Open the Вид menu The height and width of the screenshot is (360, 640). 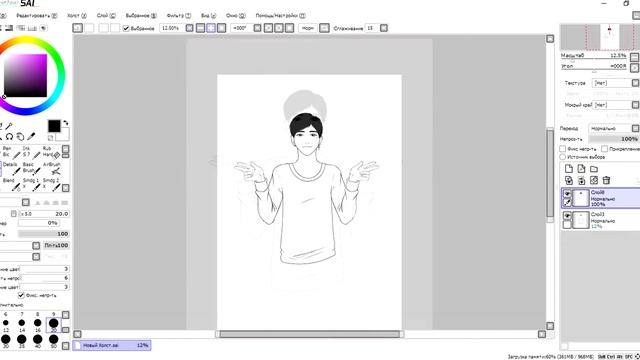[208, 16]
